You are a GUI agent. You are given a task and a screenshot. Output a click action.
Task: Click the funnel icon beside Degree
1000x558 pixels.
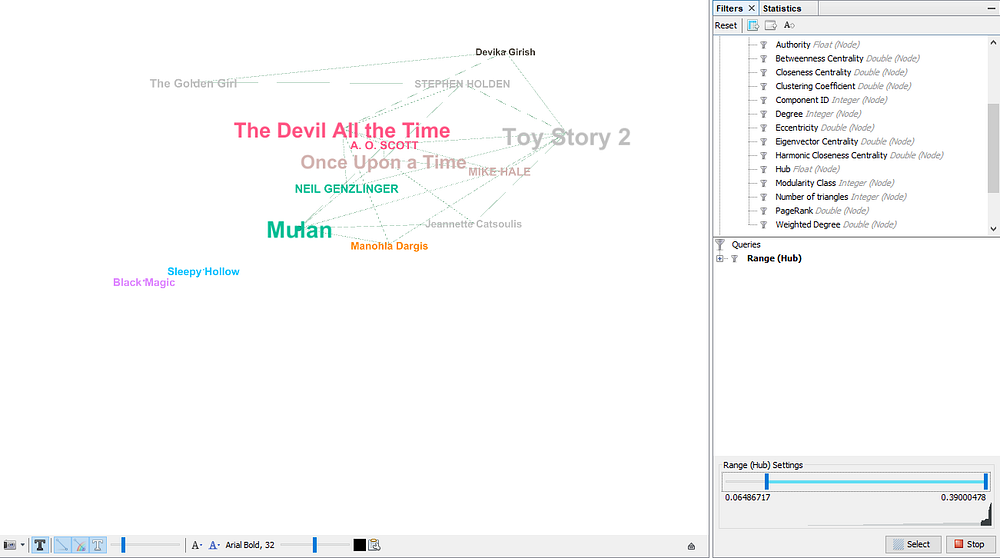click(763, 114)
